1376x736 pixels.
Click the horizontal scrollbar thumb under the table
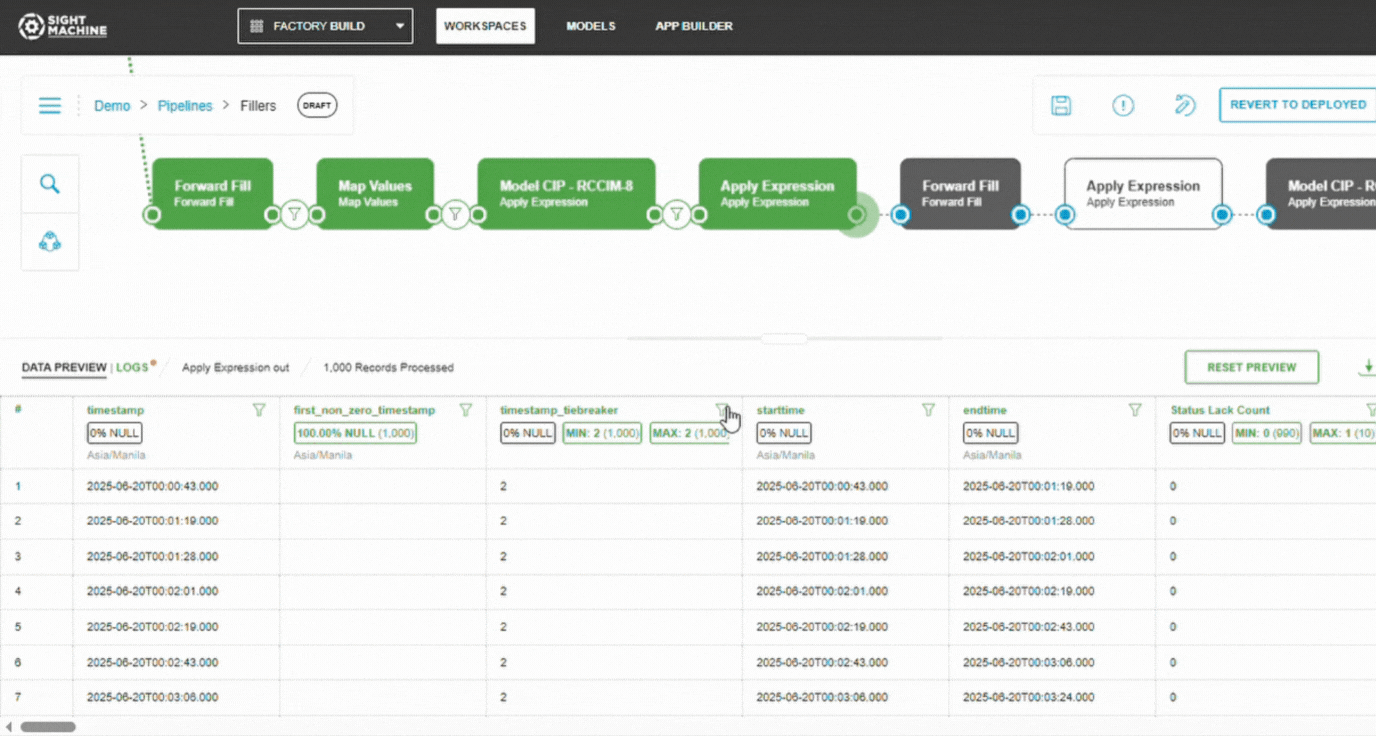pos(48,728)
